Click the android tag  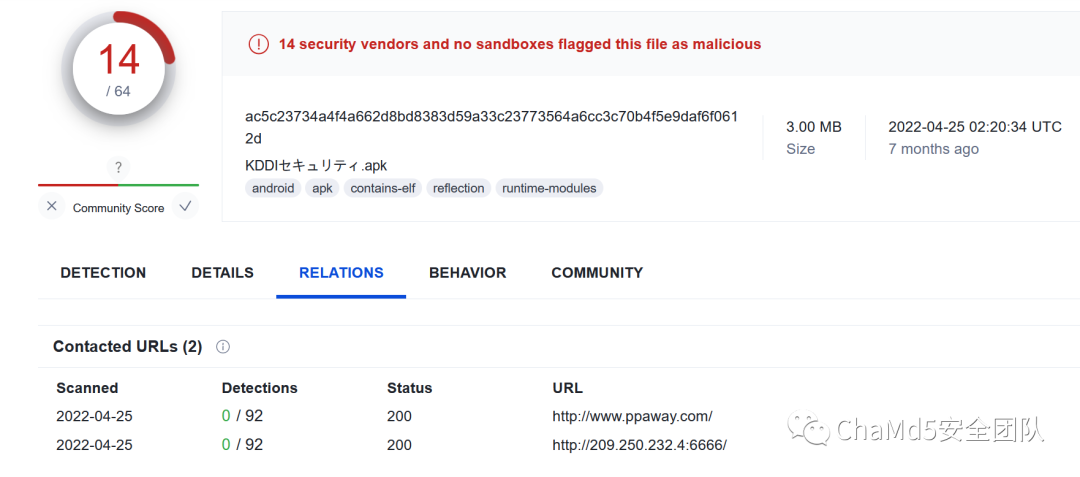273,188
